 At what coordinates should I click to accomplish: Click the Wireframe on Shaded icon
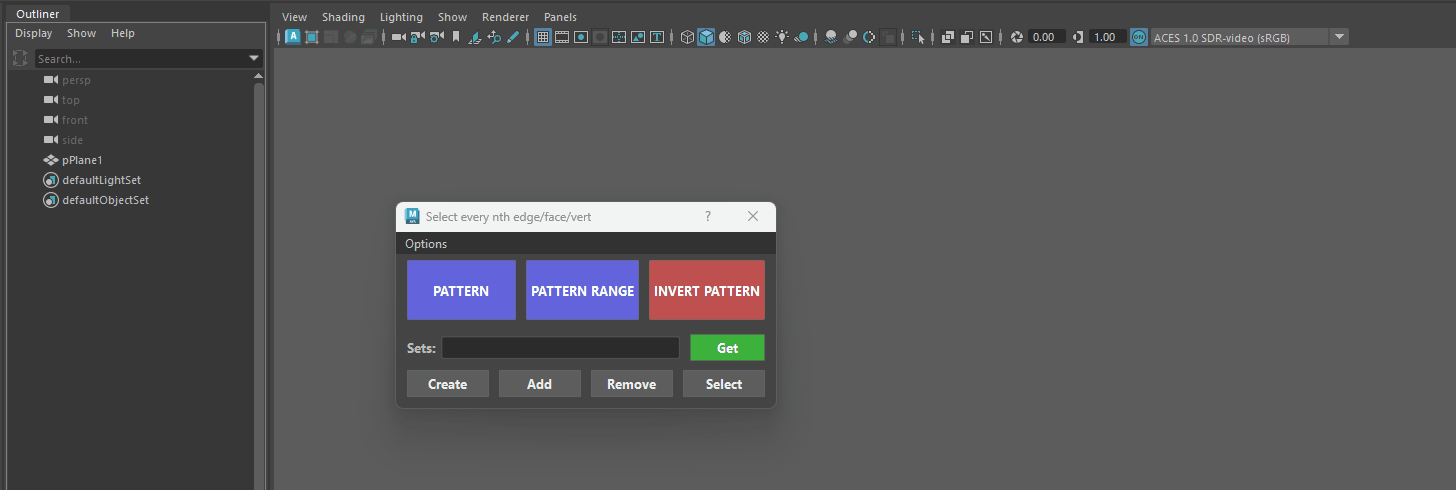click(x=744, y=37)
